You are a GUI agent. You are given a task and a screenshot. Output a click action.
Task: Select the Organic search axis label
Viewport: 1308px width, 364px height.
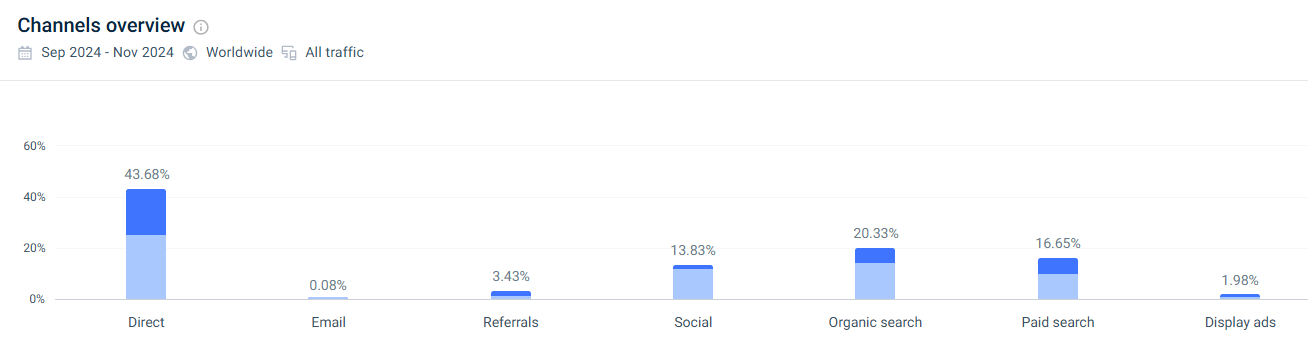875,323
